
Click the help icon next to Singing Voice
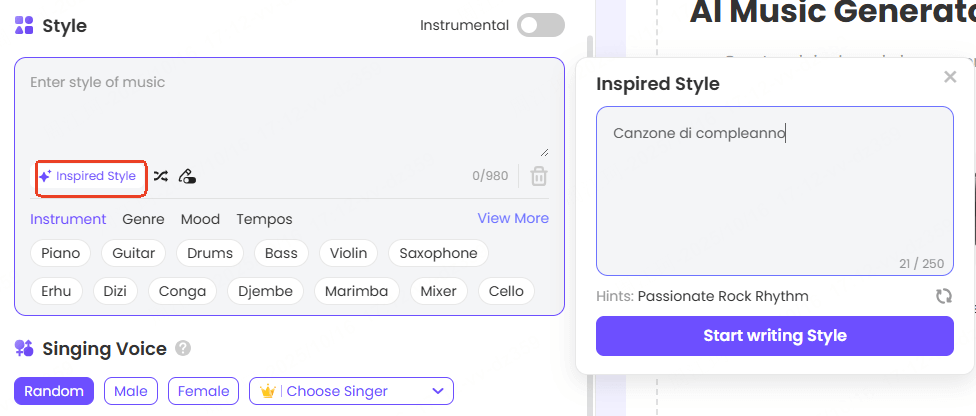183,349
